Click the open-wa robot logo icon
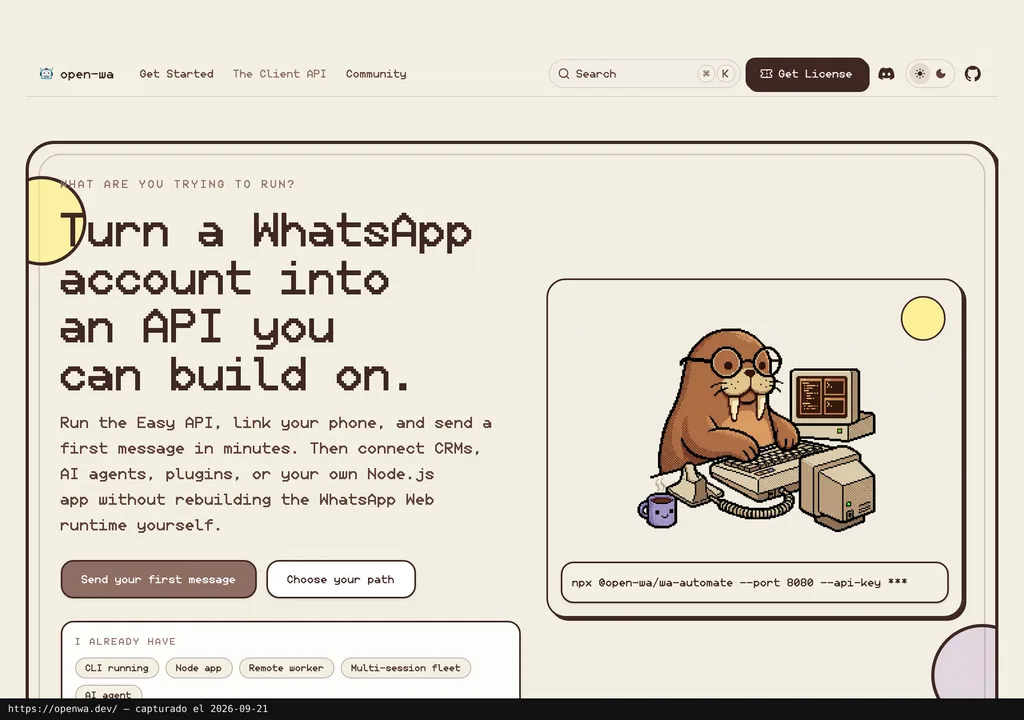1024x720 pixels. click(x=46, y=73)
